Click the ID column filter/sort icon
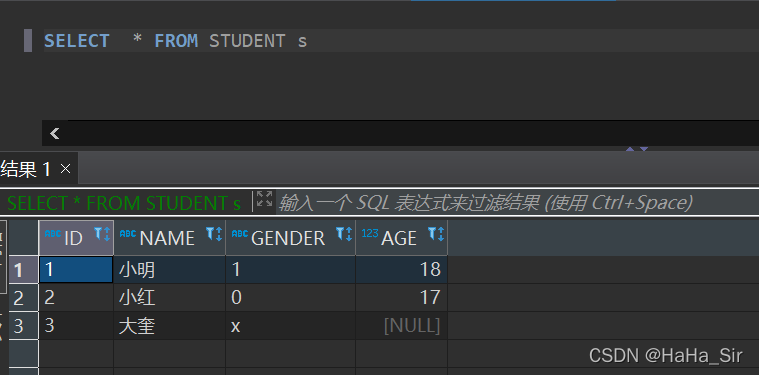 102,234
